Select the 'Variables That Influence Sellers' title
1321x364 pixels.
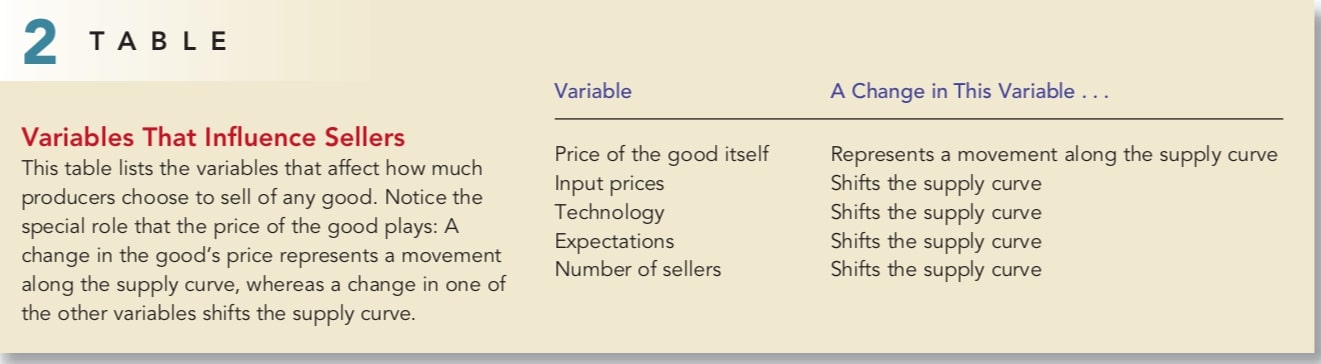[x=213, y=136]
